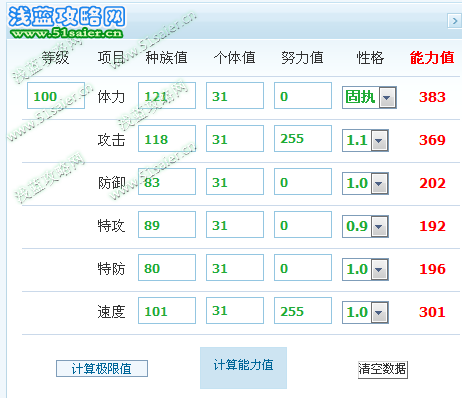Click the 速度 种族值 field showing 101
462x398 pixels.
167,311
